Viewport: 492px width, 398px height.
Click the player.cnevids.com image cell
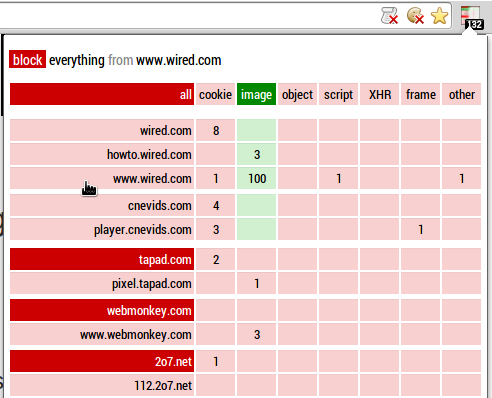[256, 229]
